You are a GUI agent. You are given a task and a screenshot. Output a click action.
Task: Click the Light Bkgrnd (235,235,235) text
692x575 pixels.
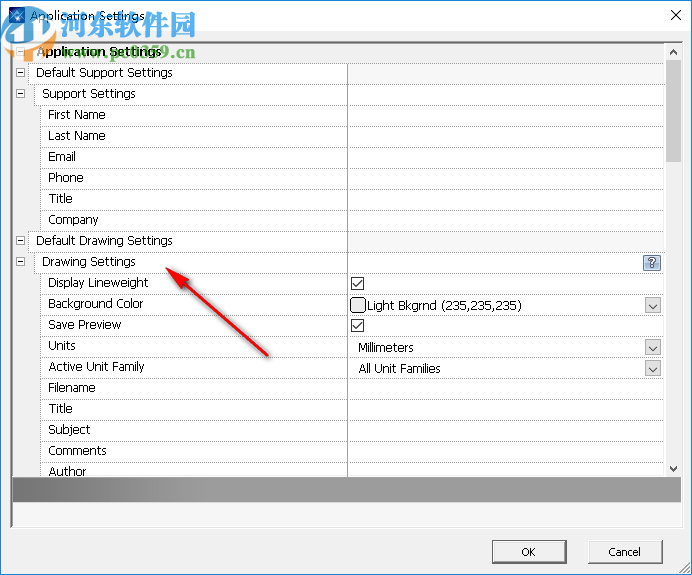coord(444,305)
